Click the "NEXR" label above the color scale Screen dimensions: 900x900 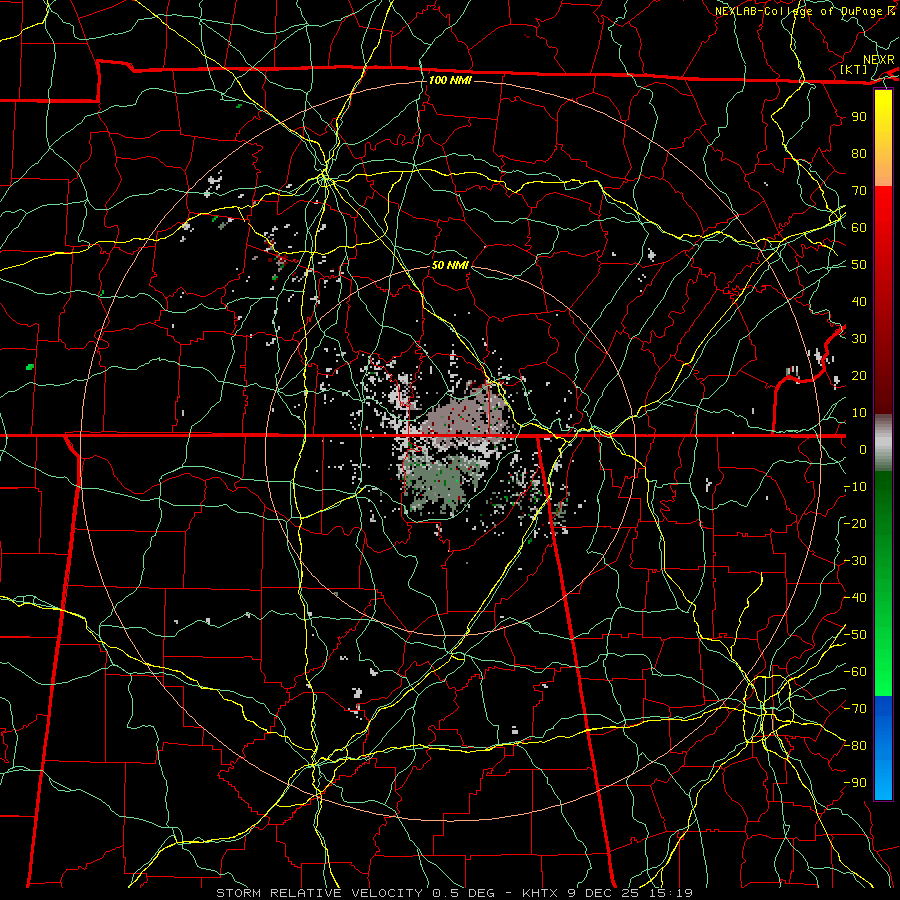pyautogui.click(x=878, y=60)
